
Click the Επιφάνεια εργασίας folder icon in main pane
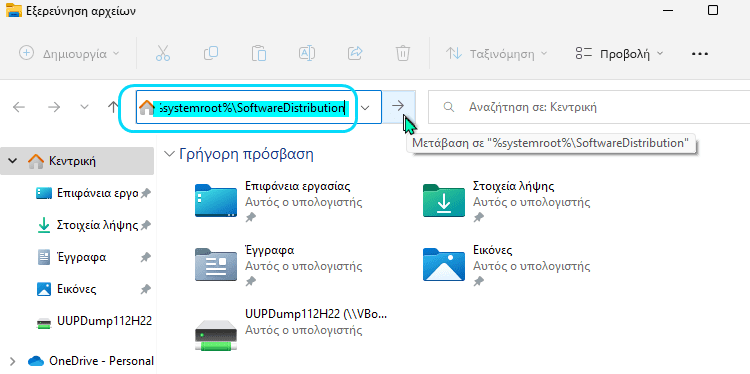[x=216, y=200]
